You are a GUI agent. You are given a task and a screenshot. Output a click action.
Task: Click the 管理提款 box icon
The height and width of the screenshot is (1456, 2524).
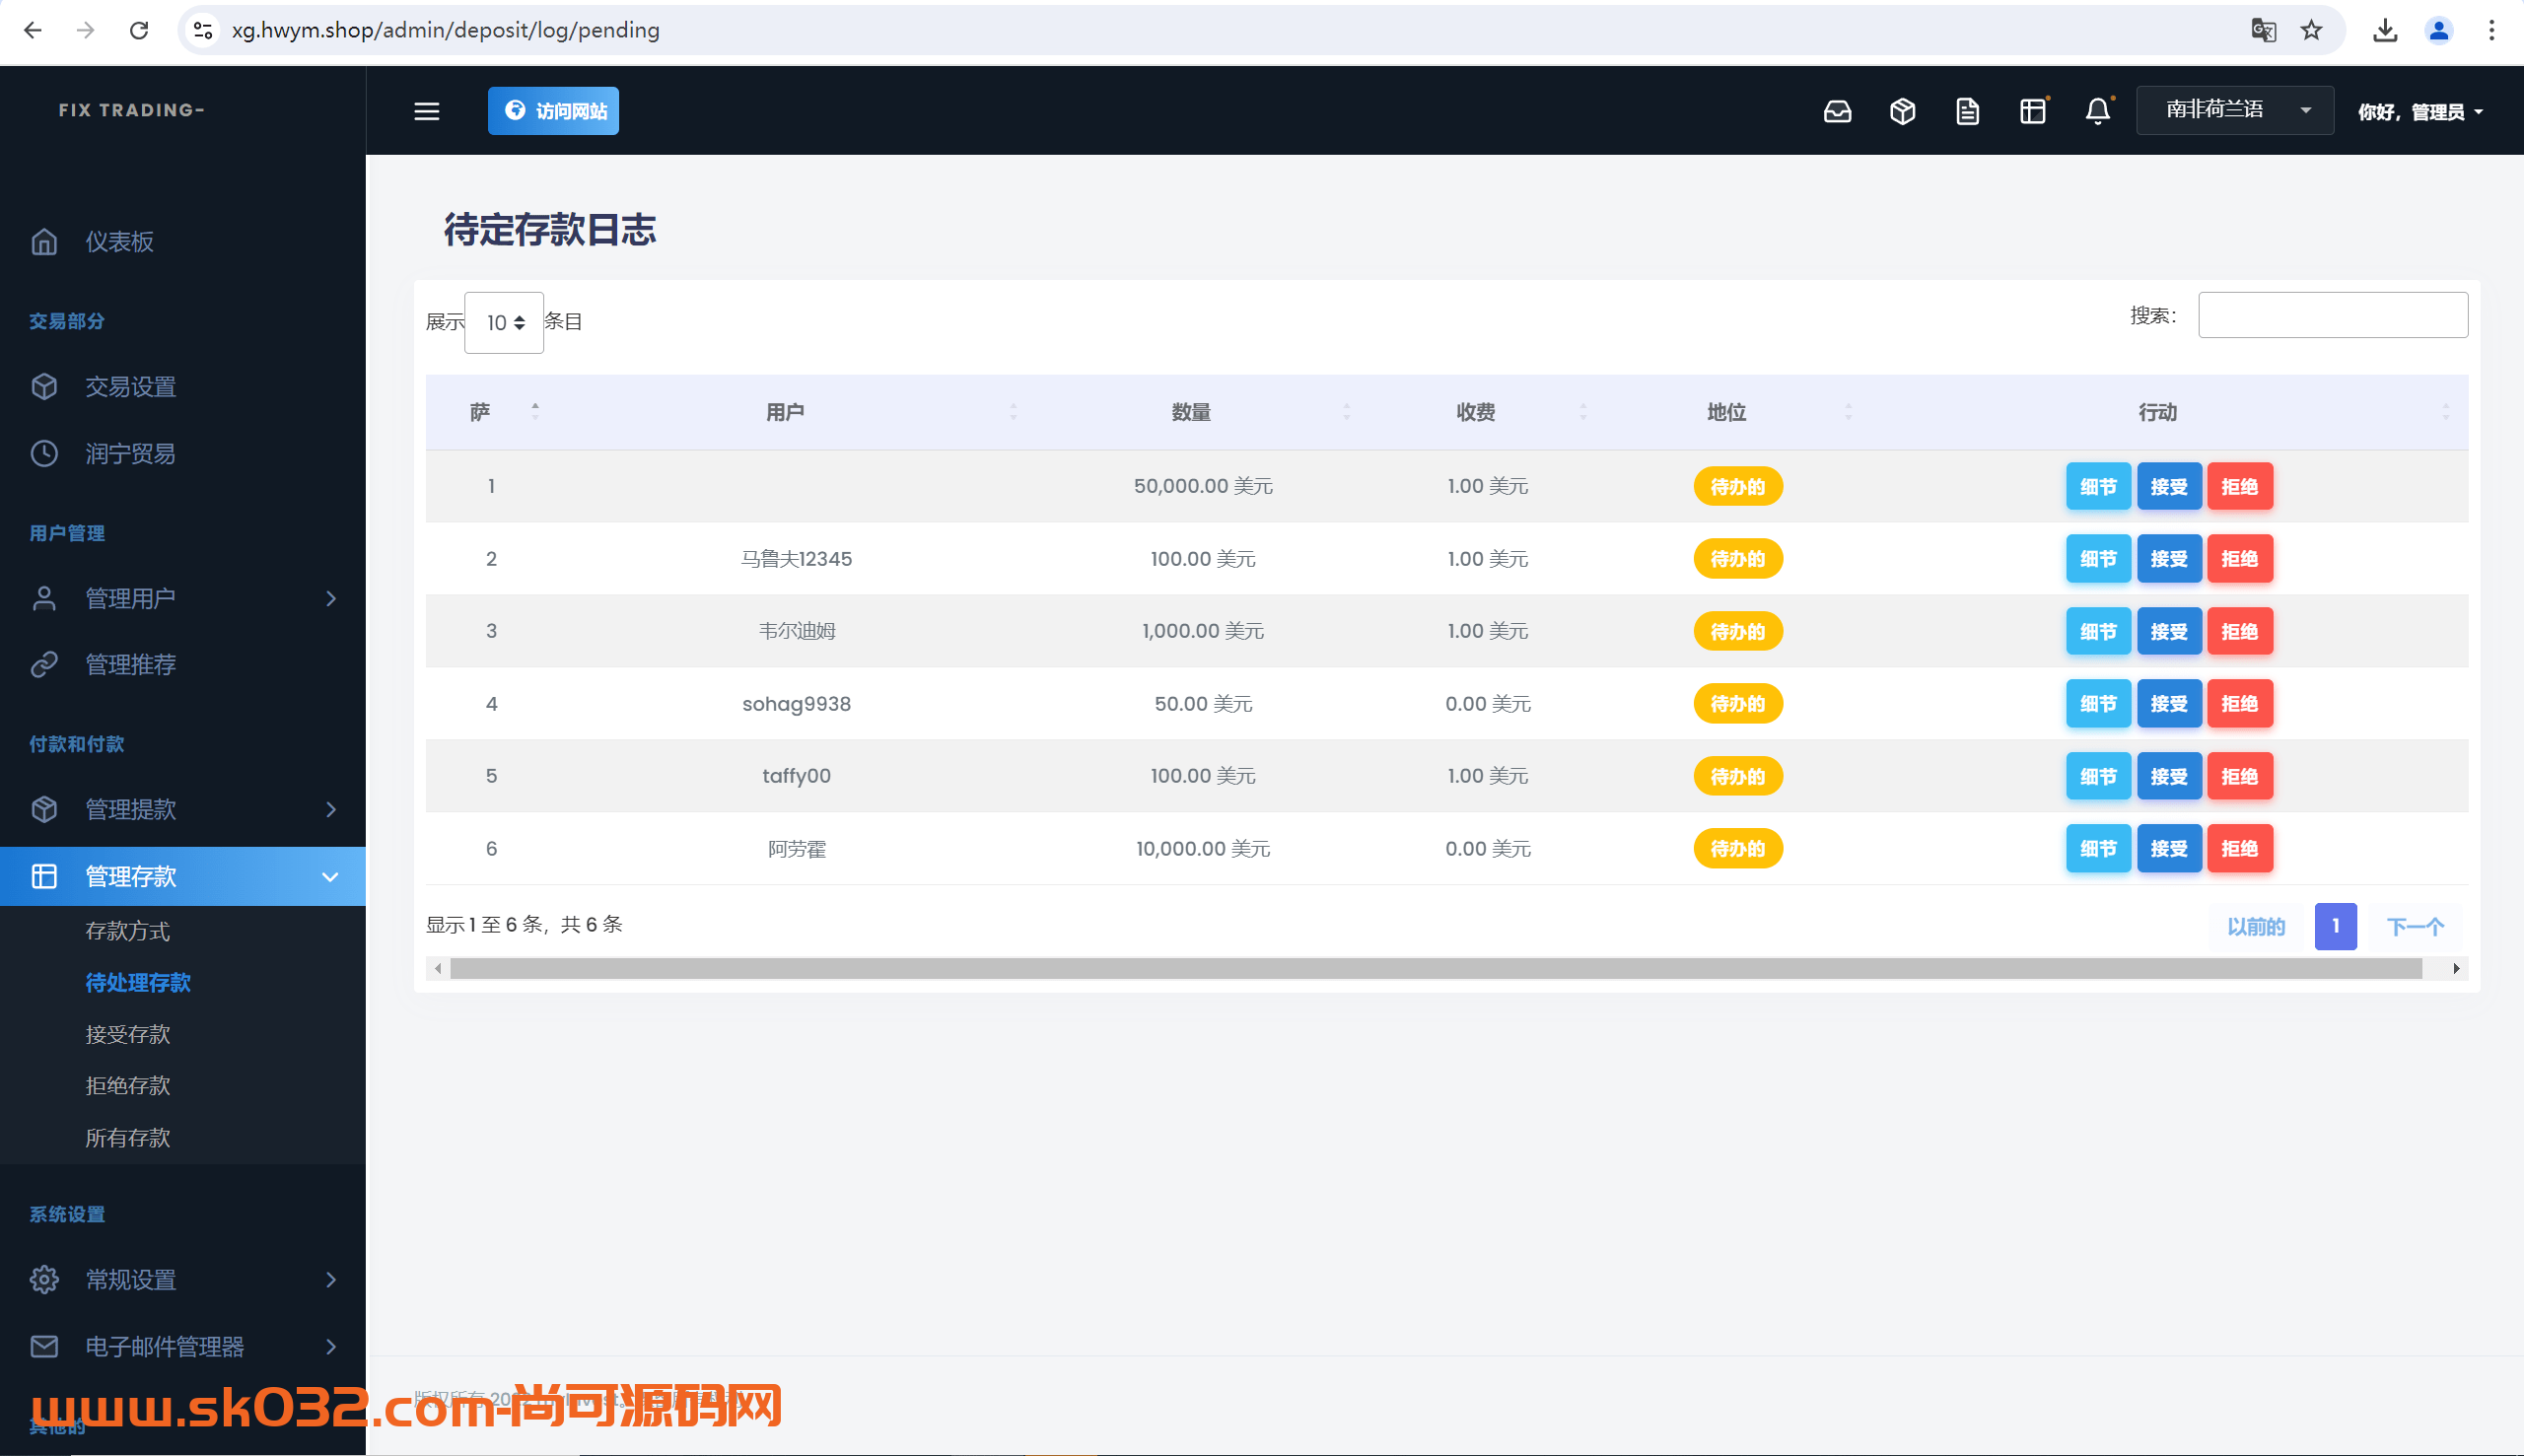point(44,809)
